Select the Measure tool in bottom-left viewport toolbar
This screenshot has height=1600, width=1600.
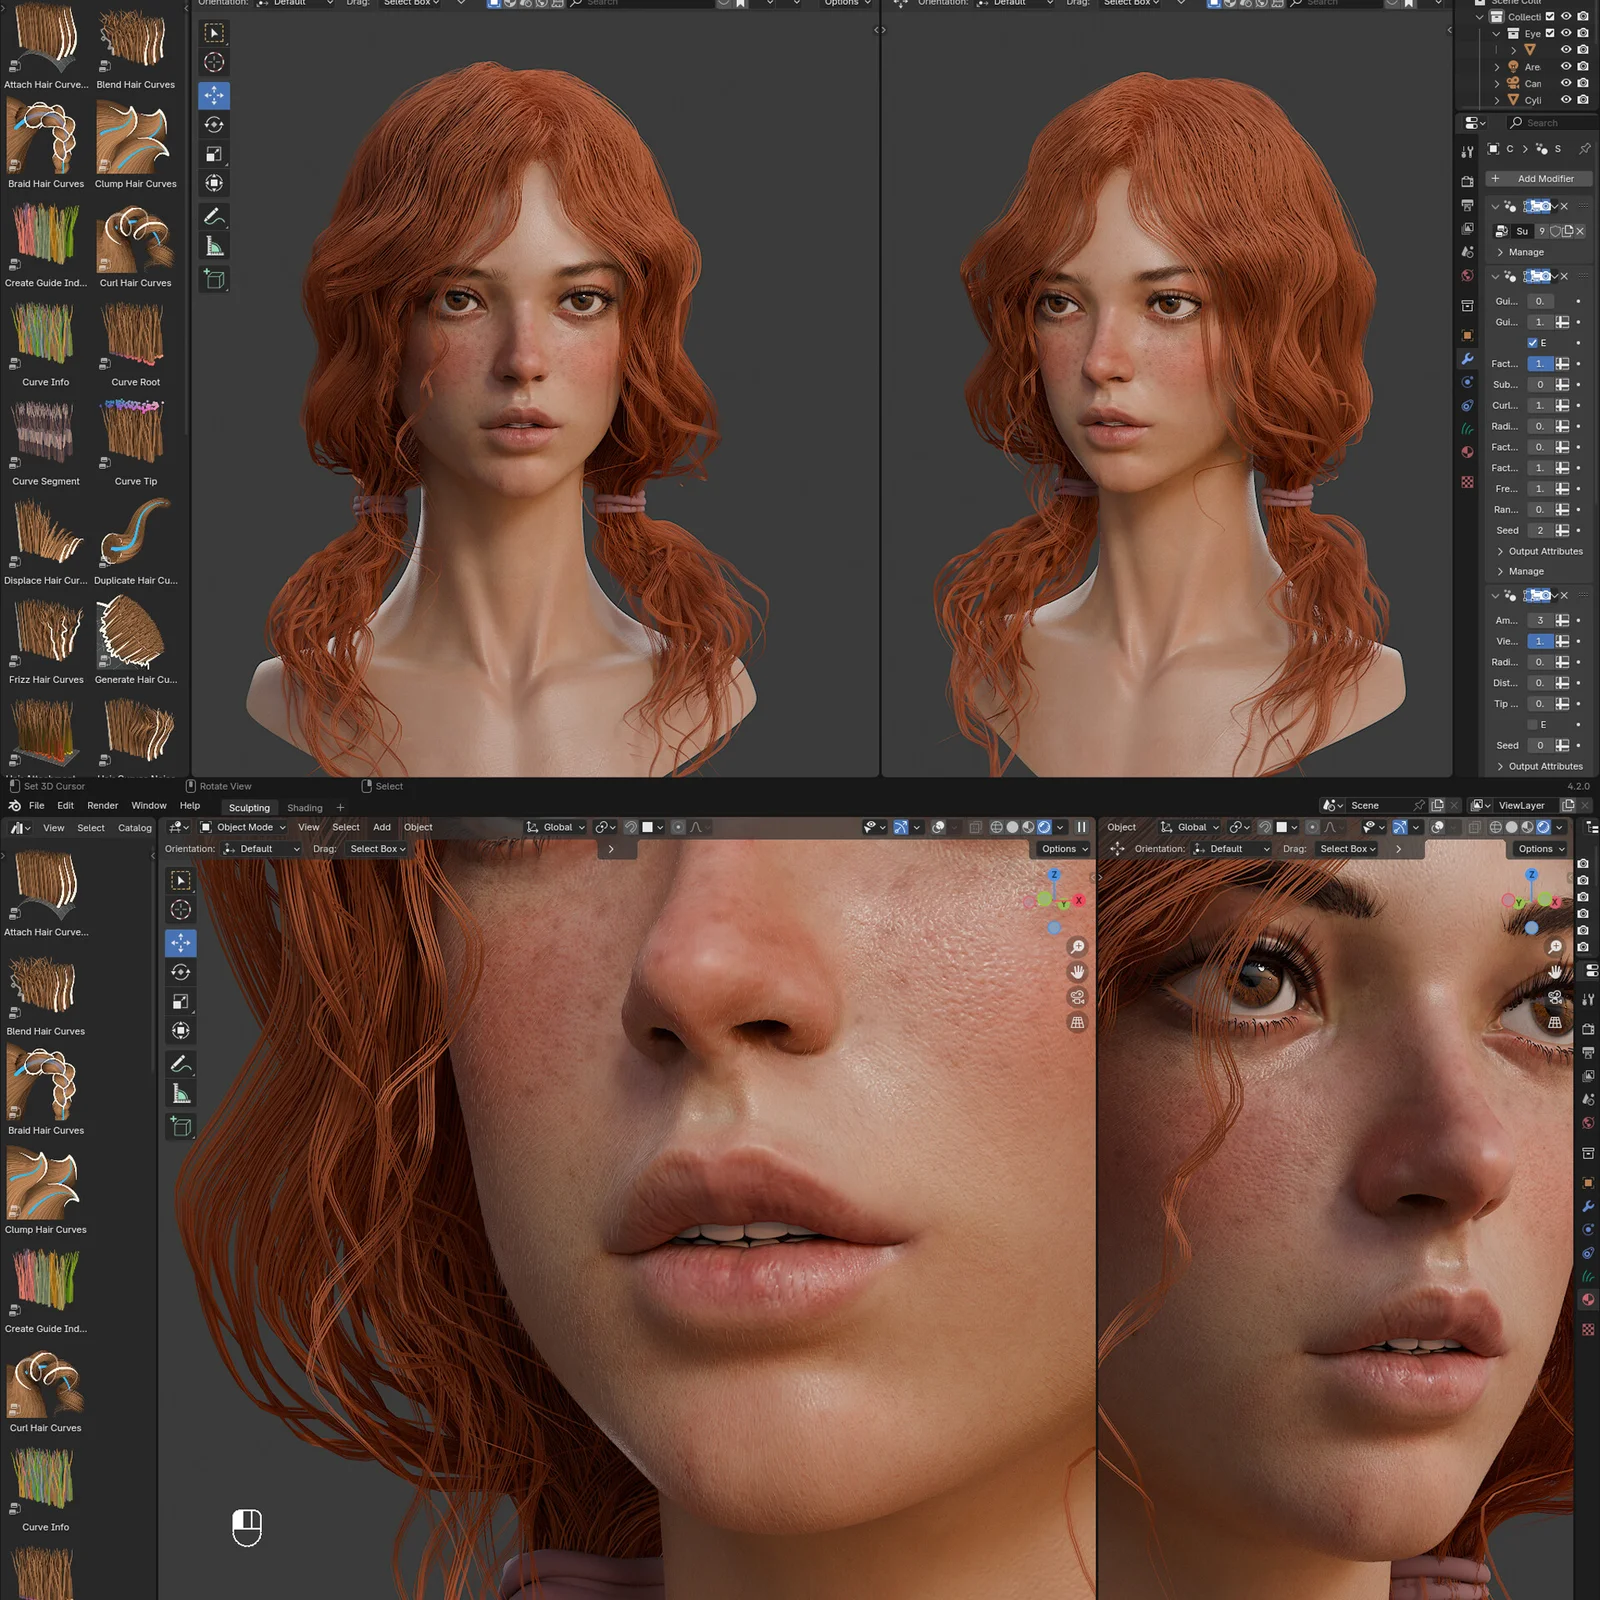(181, 1094)
